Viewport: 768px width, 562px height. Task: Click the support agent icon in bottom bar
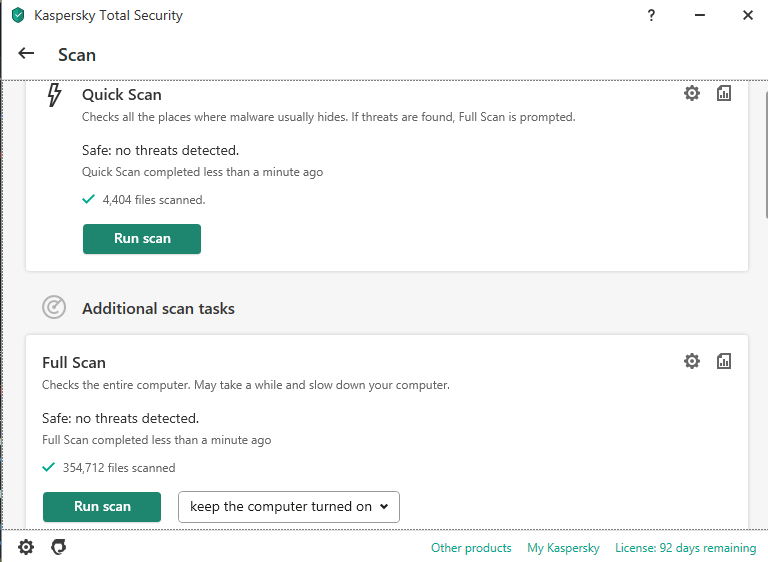pyautogui.click(x=59, y=547)
